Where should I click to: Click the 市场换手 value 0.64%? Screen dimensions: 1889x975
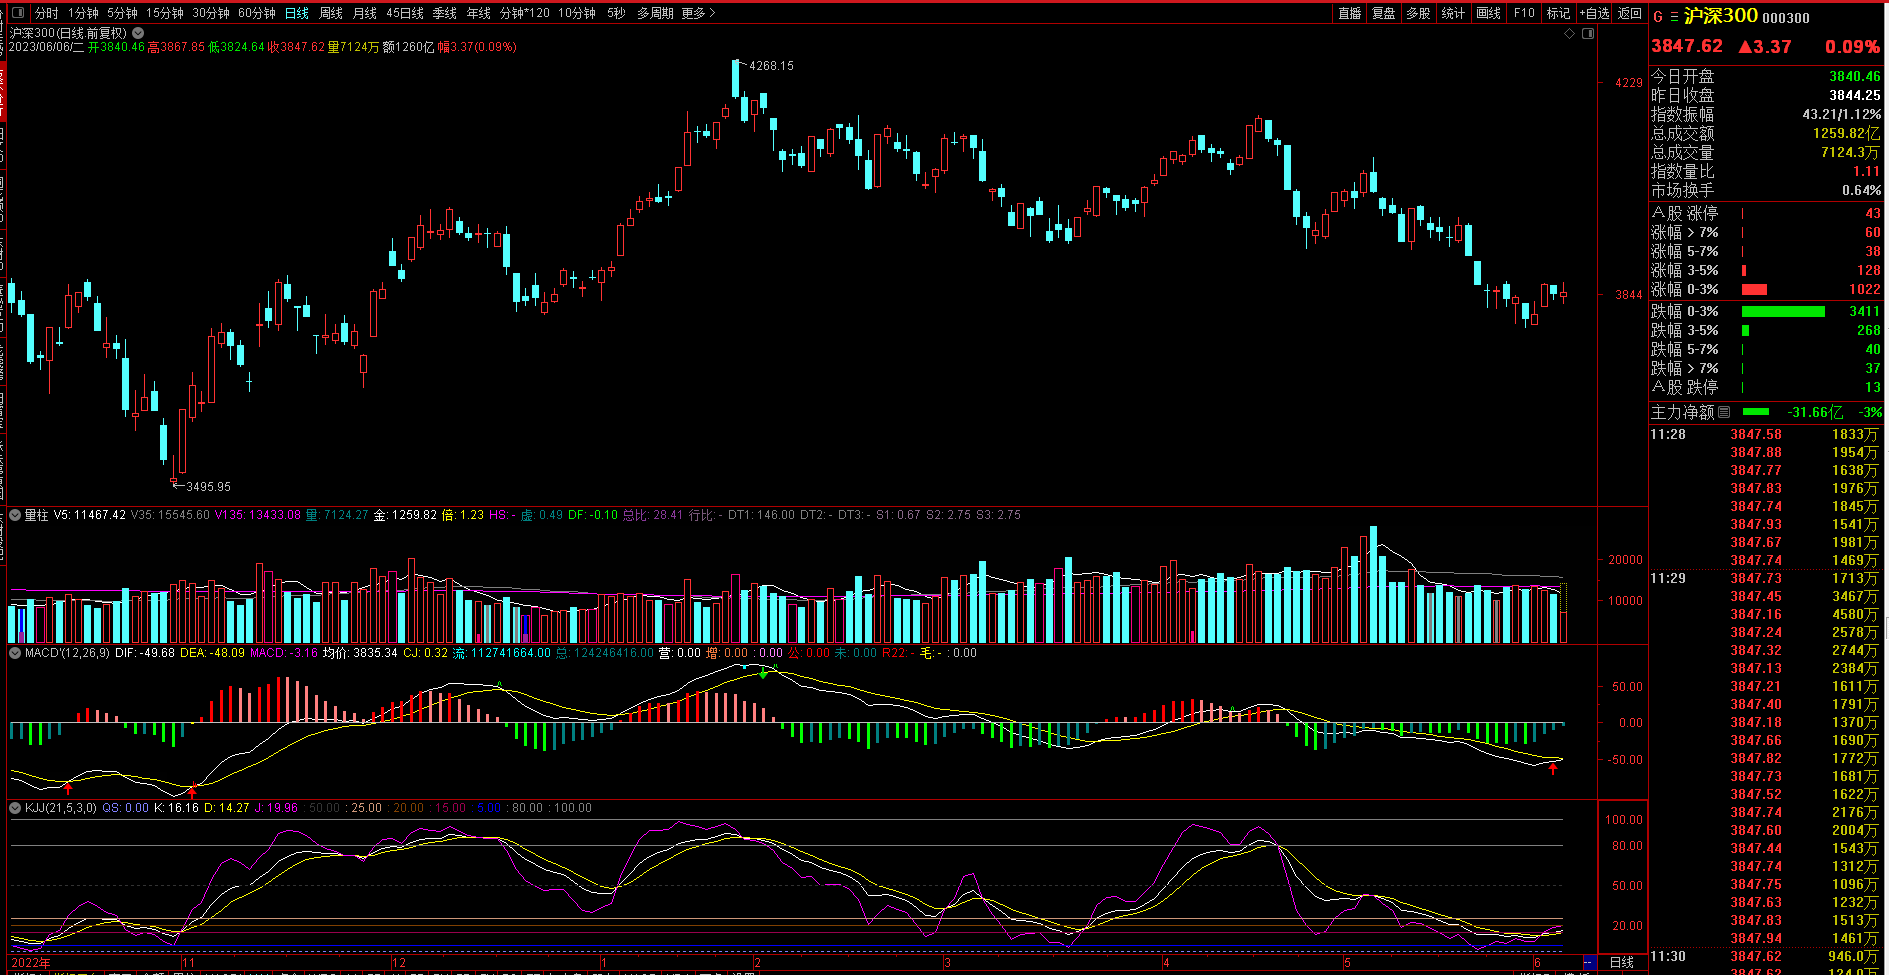1862,190
